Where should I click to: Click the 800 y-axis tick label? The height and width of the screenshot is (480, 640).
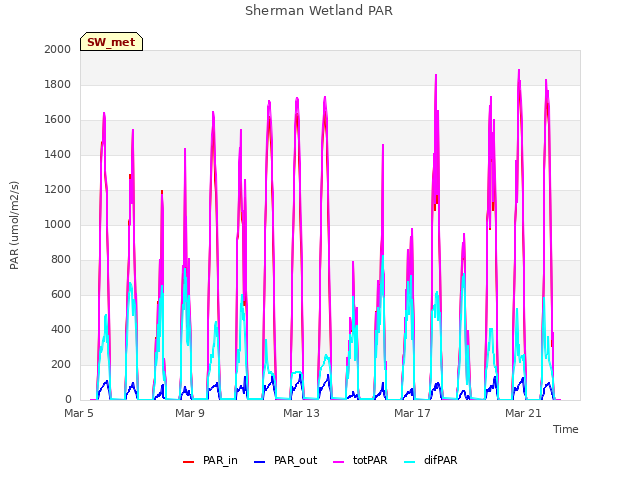coord(61,260)
